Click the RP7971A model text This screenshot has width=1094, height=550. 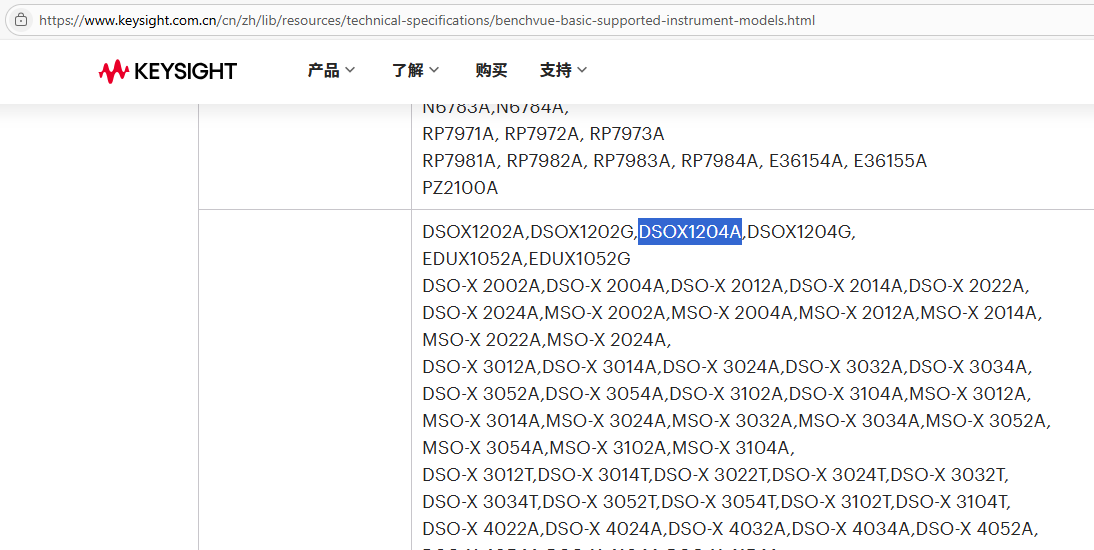pyautogui.click(x=458, y=133)
